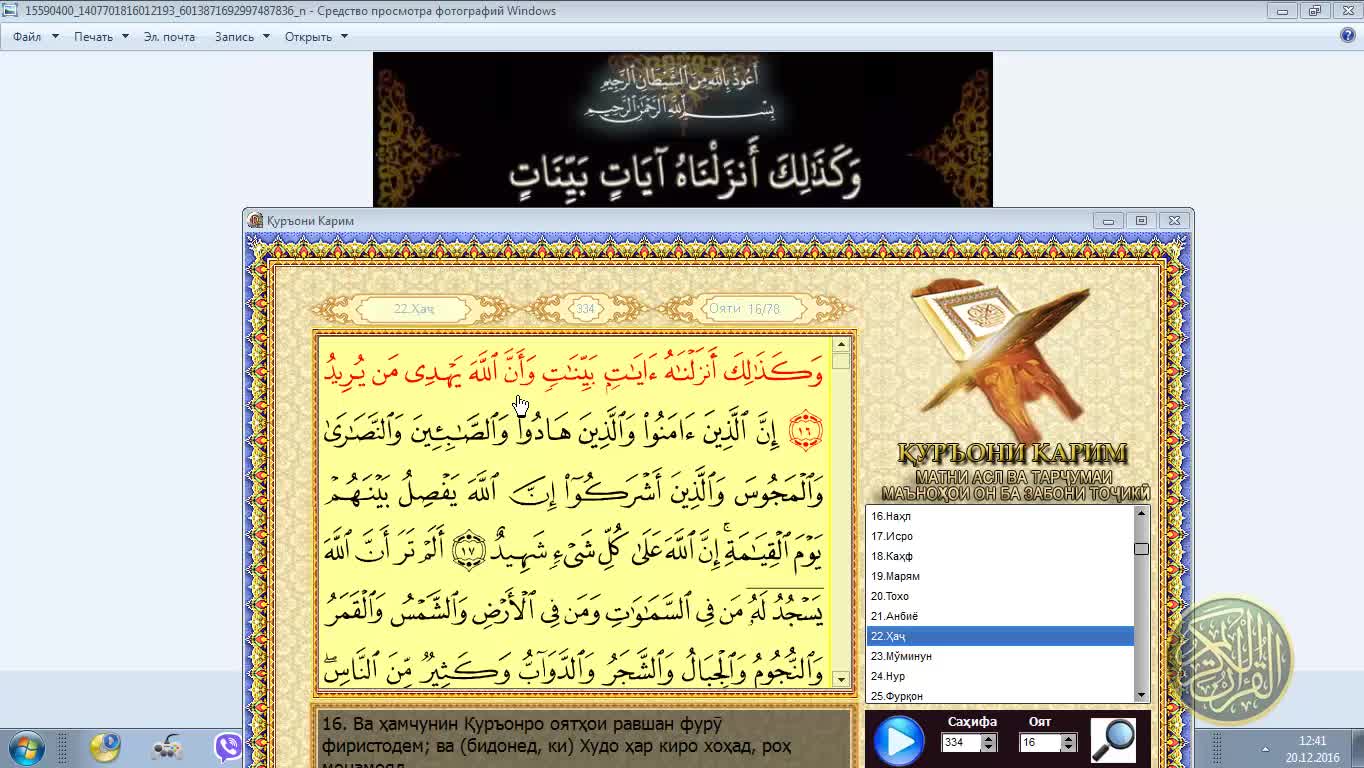Select surah 20.Тоҳо in the list
Screen dimensions: 1364x768
pyautogui.click(x=1000, y=596)
